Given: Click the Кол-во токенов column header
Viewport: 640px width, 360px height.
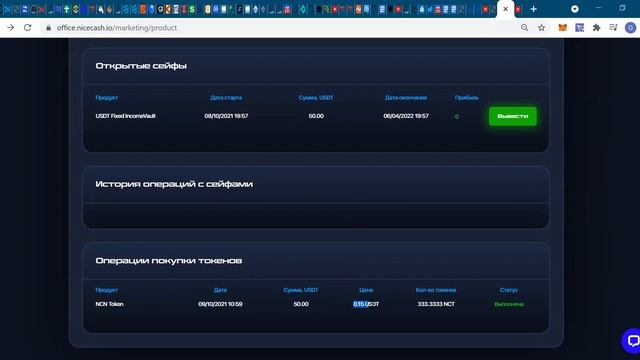Looking at the screenshot, I should 436,290.
